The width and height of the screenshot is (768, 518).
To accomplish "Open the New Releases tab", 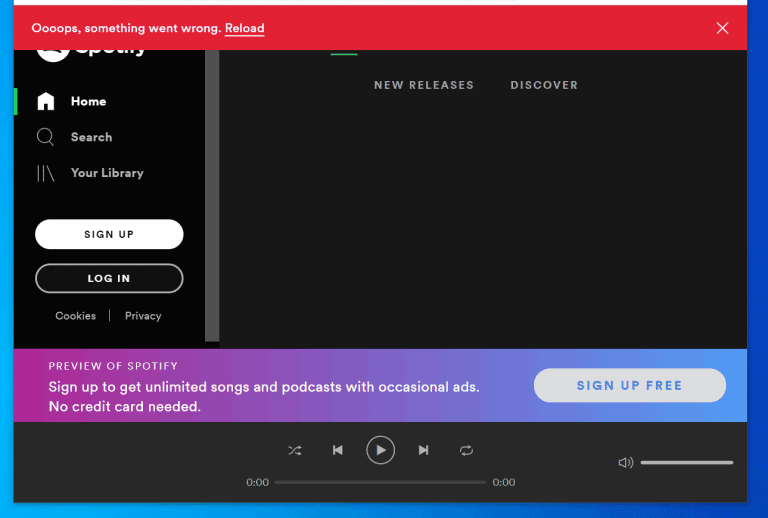I will tap(424, 85).
